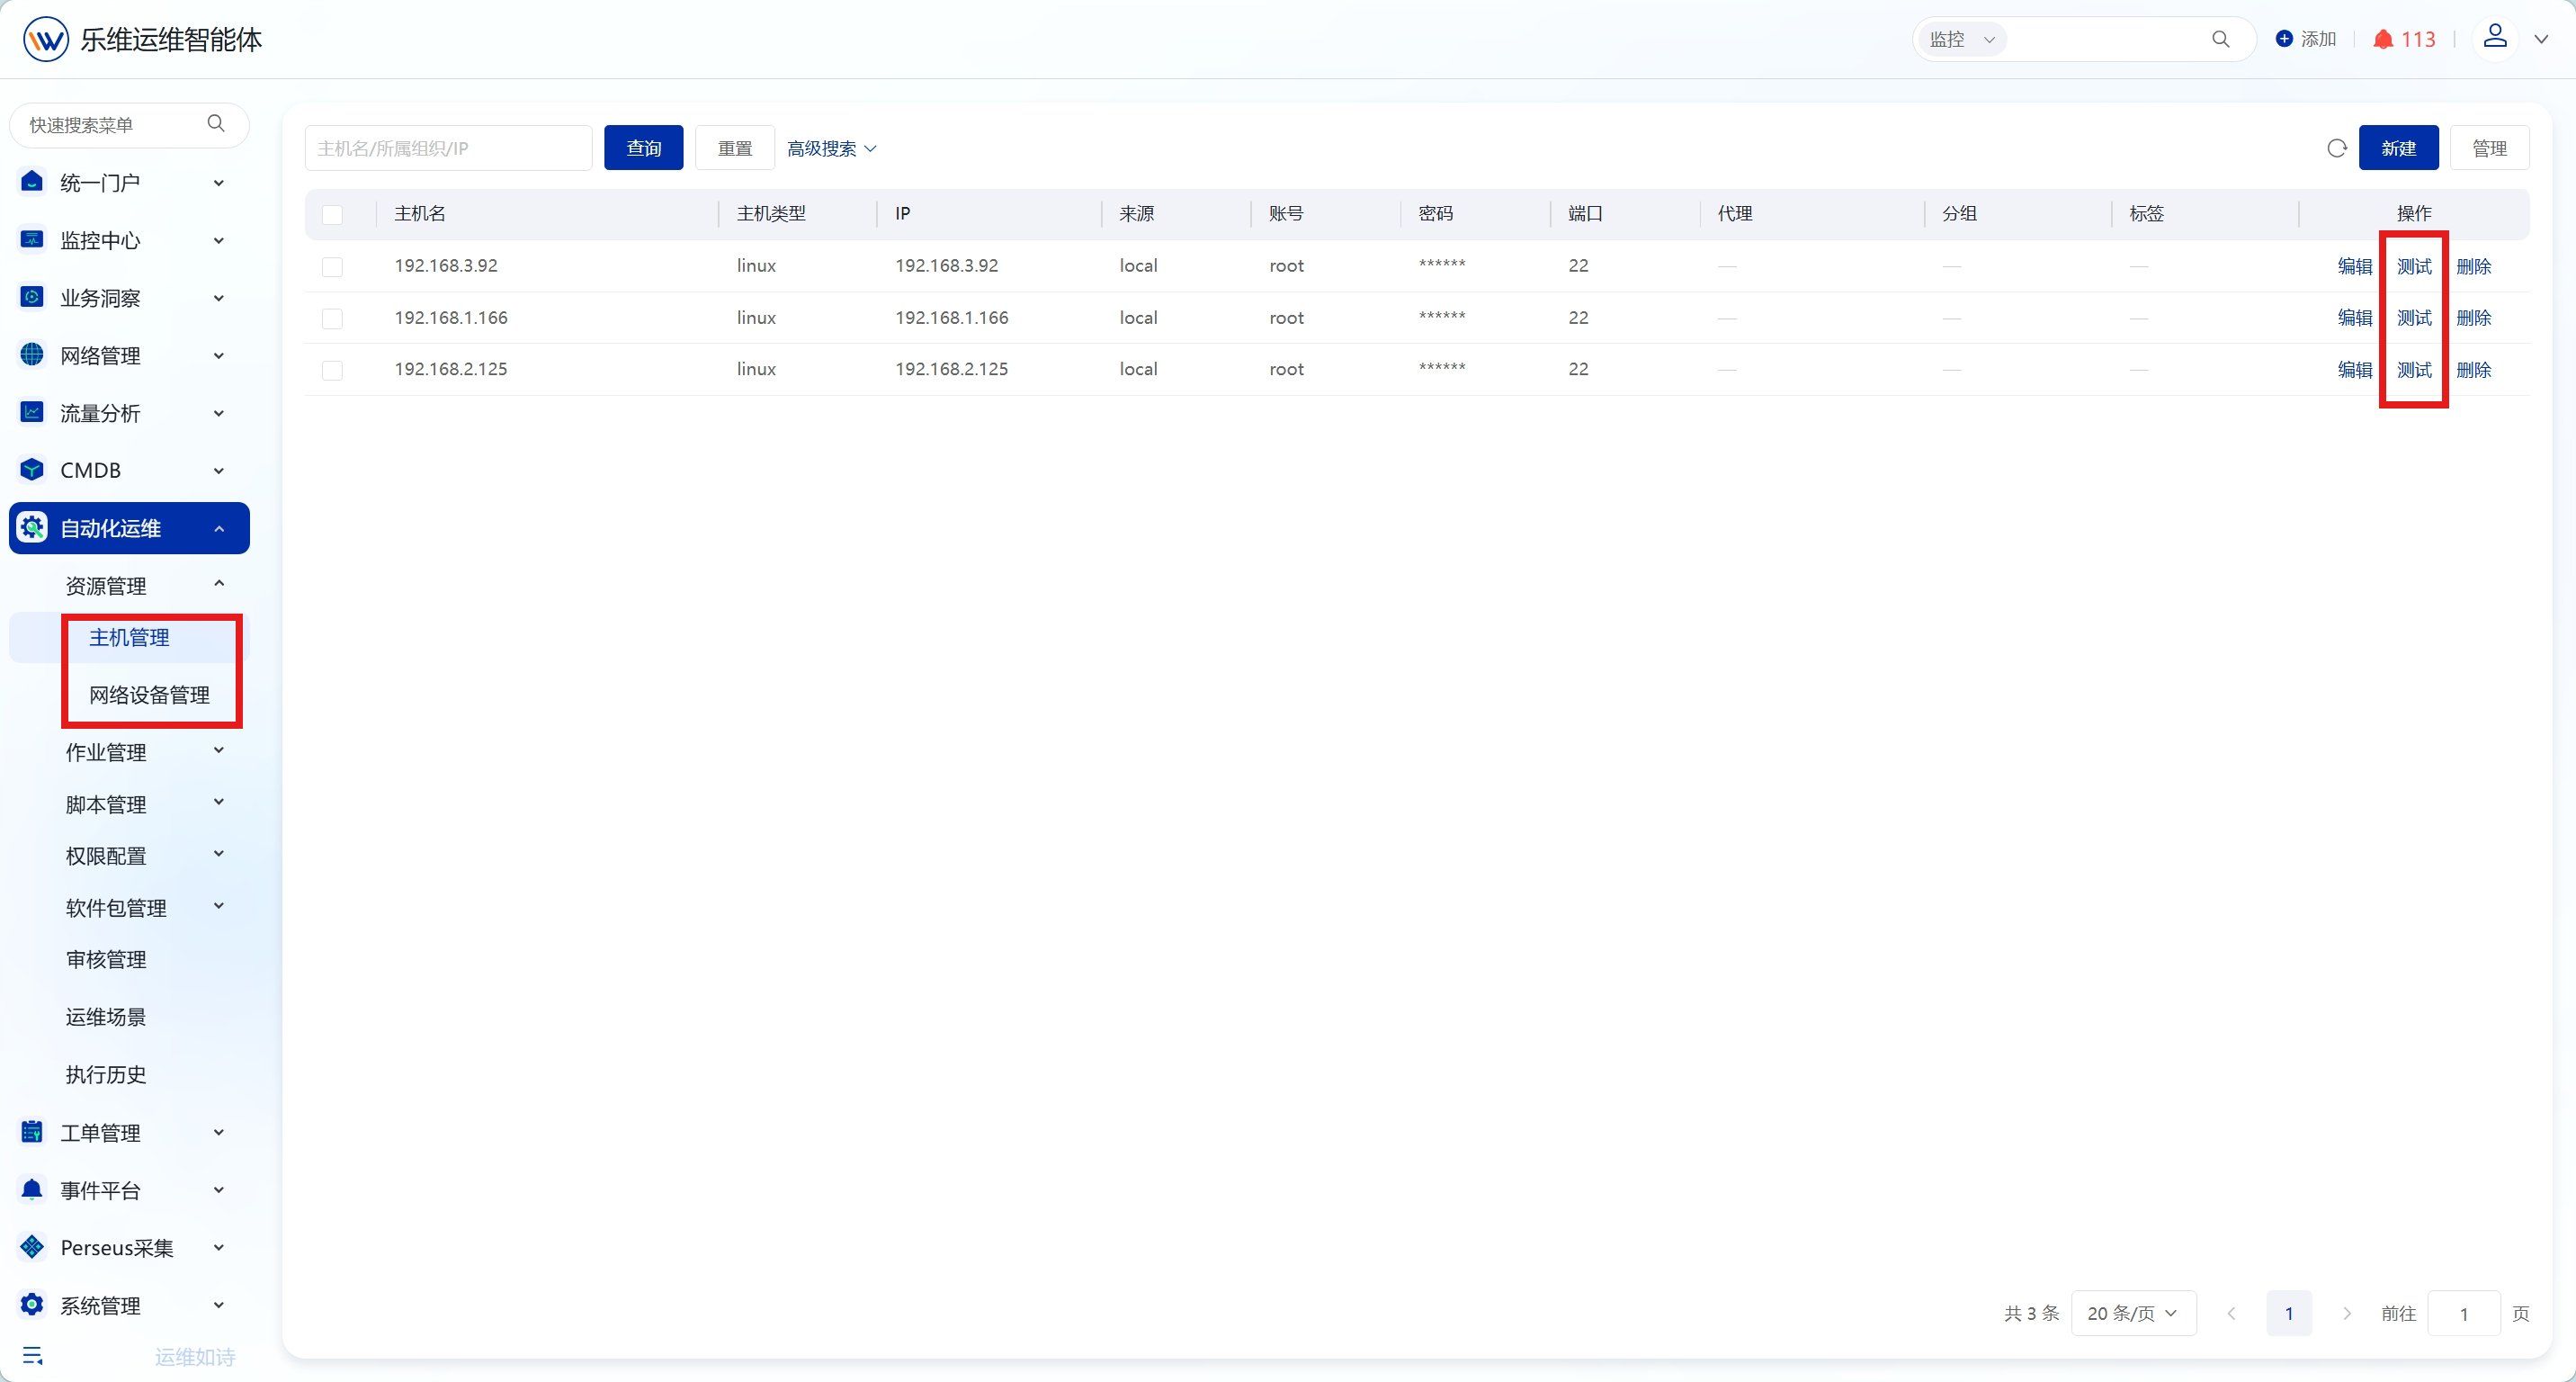Check the box for host 192.168.3.92
Image resolution: width=2576 pixels, height=1382 pixels.
pyautogui.click(x=332, y=266)
